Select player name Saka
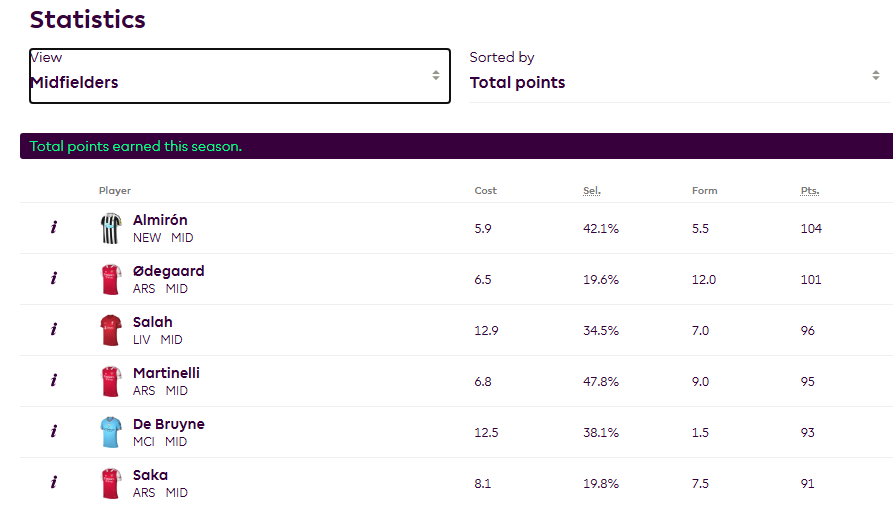Image resolution: width=893 pixels, height=508 pixels. [150, 475]
